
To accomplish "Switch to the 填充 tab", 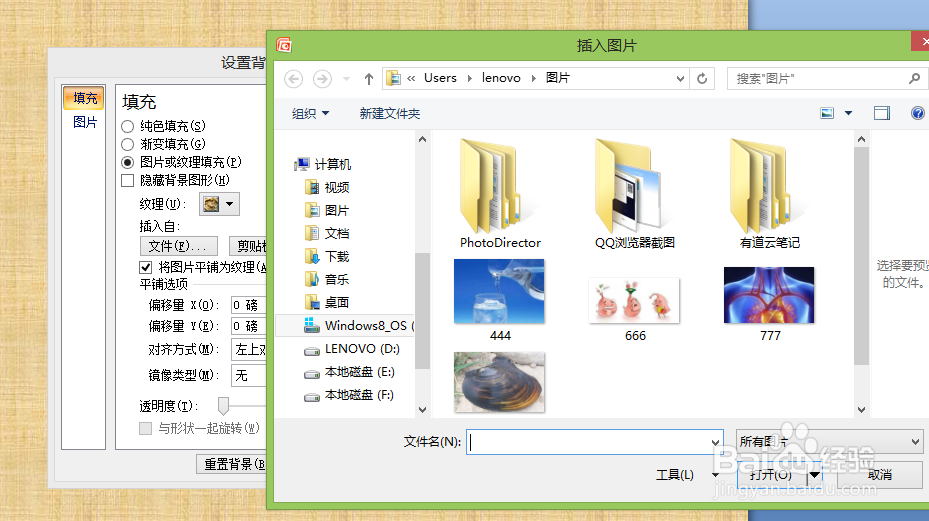I will 84,98.
